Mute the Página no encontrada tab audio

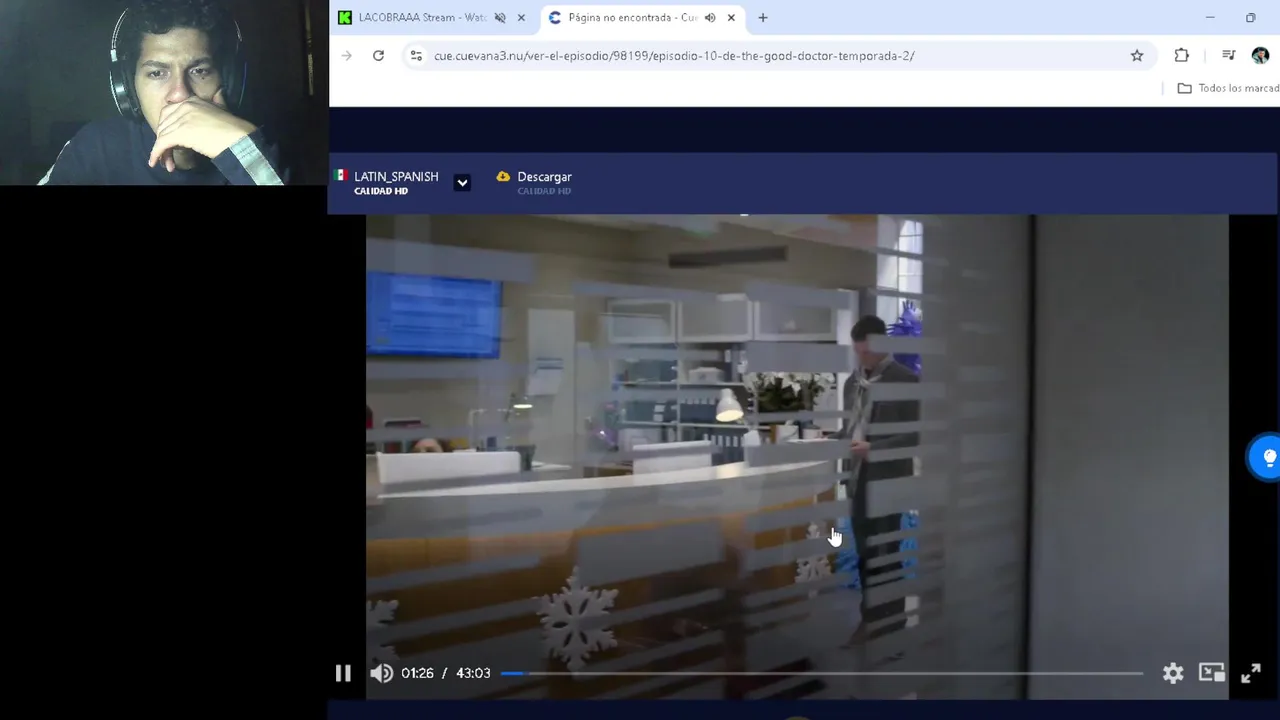[710, 17]
